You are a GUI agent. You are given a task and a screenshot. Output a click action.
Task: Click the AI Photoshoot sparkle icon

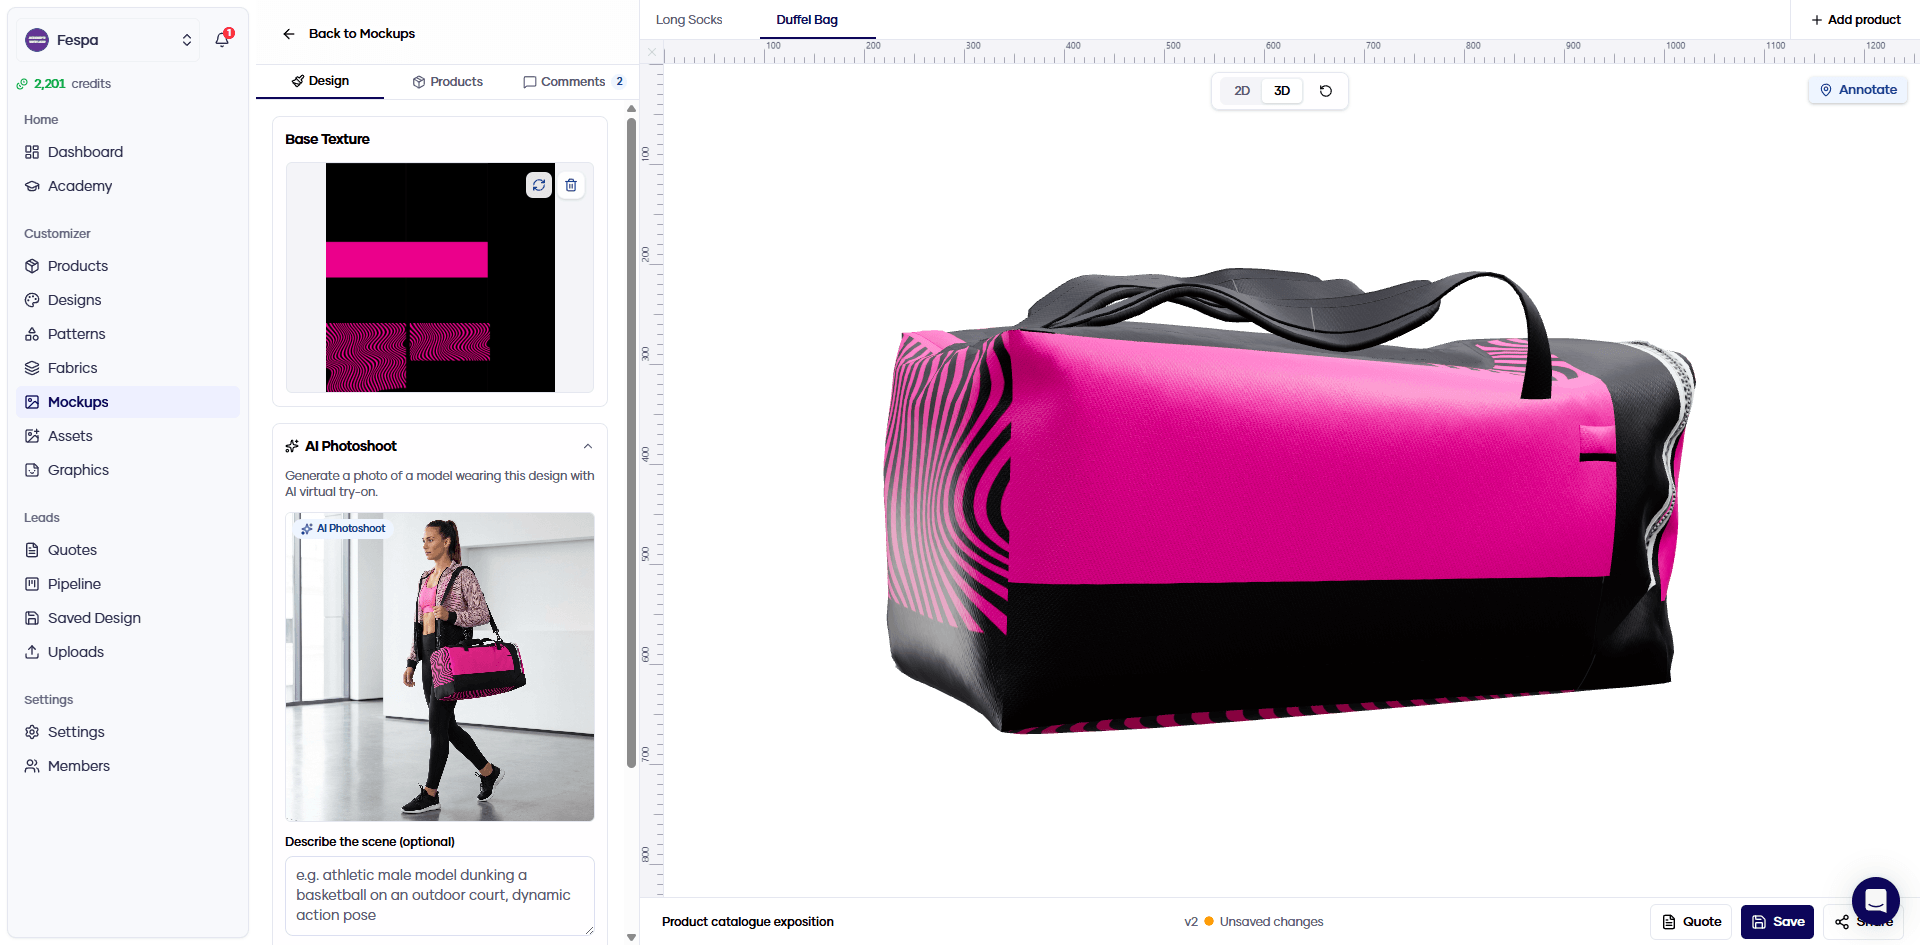click(x=292, y=446)
